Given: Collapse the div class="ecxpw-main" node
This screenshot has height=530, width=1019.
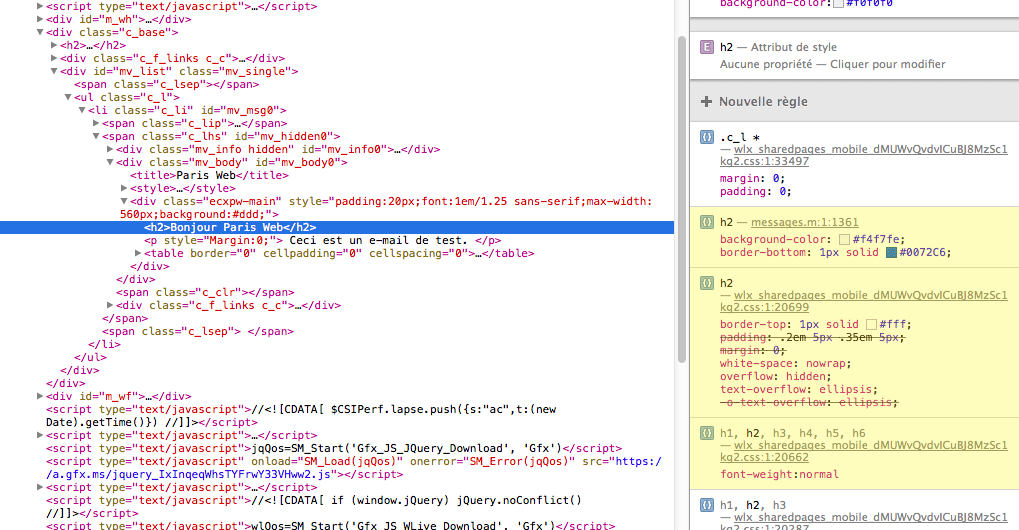Looking at the screenshot, I should click(x=124, y=201).
